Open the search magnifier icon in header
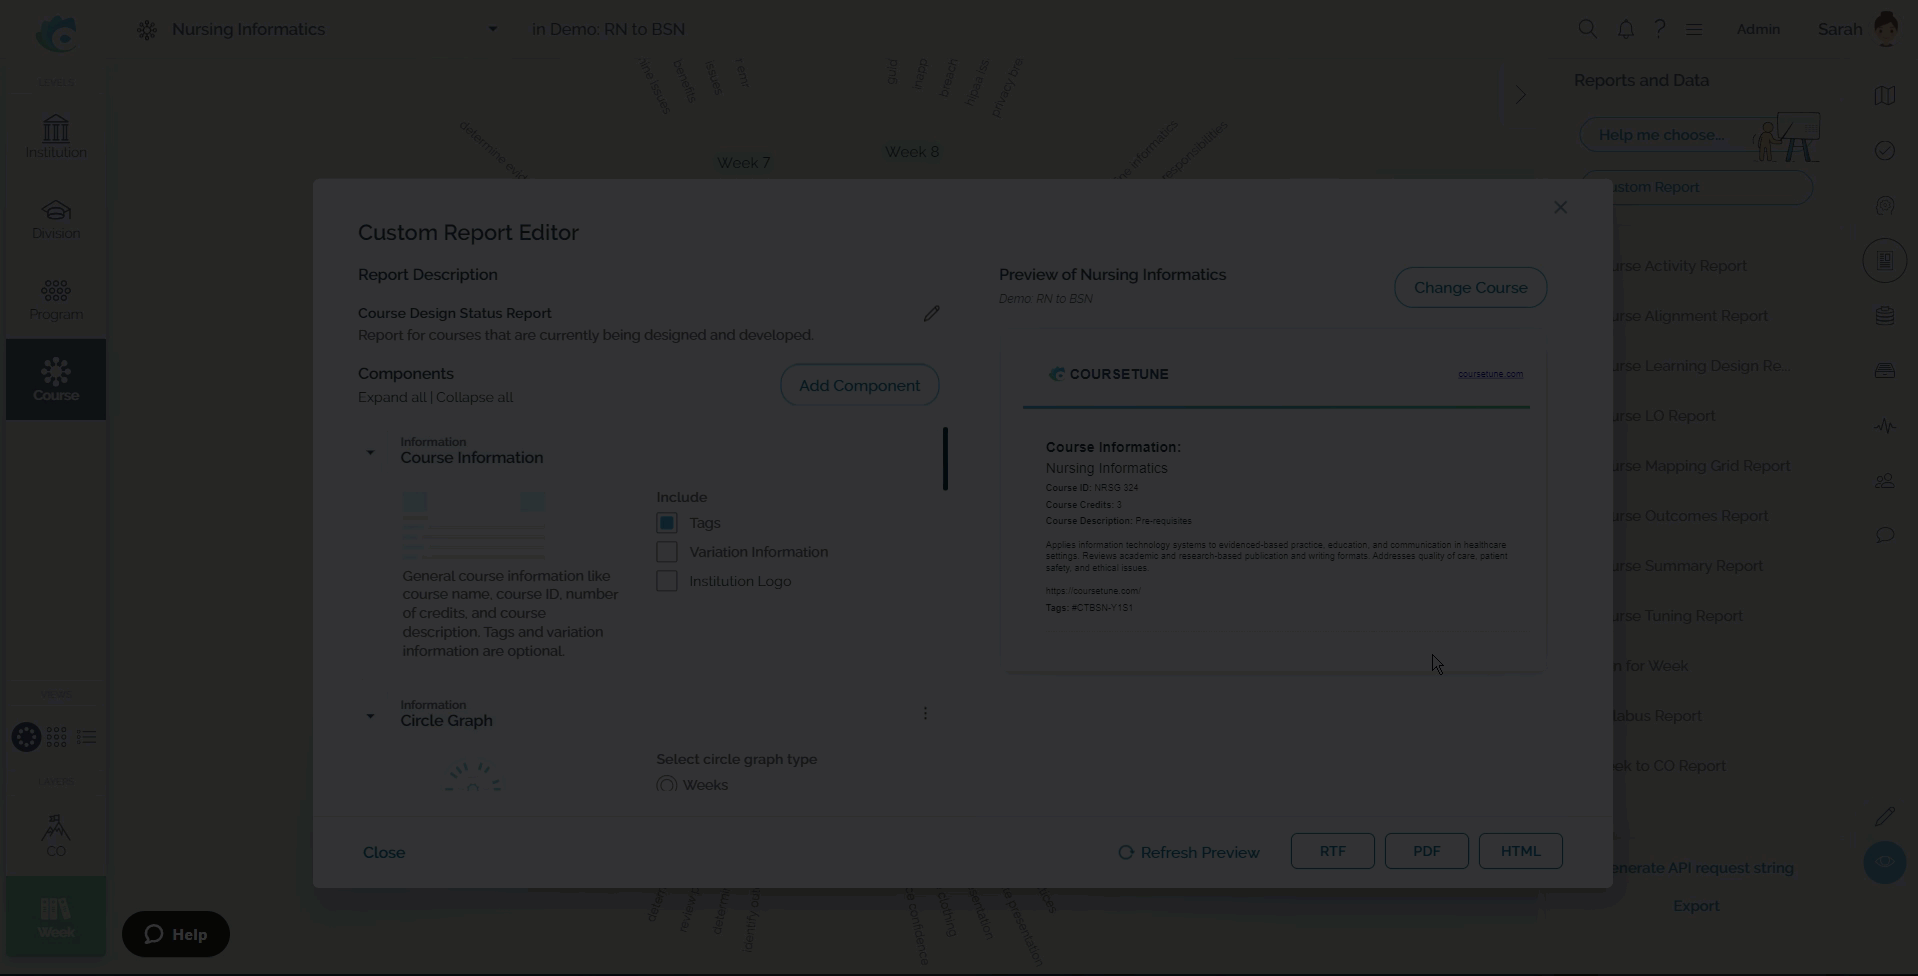 tap(1587, 29)
